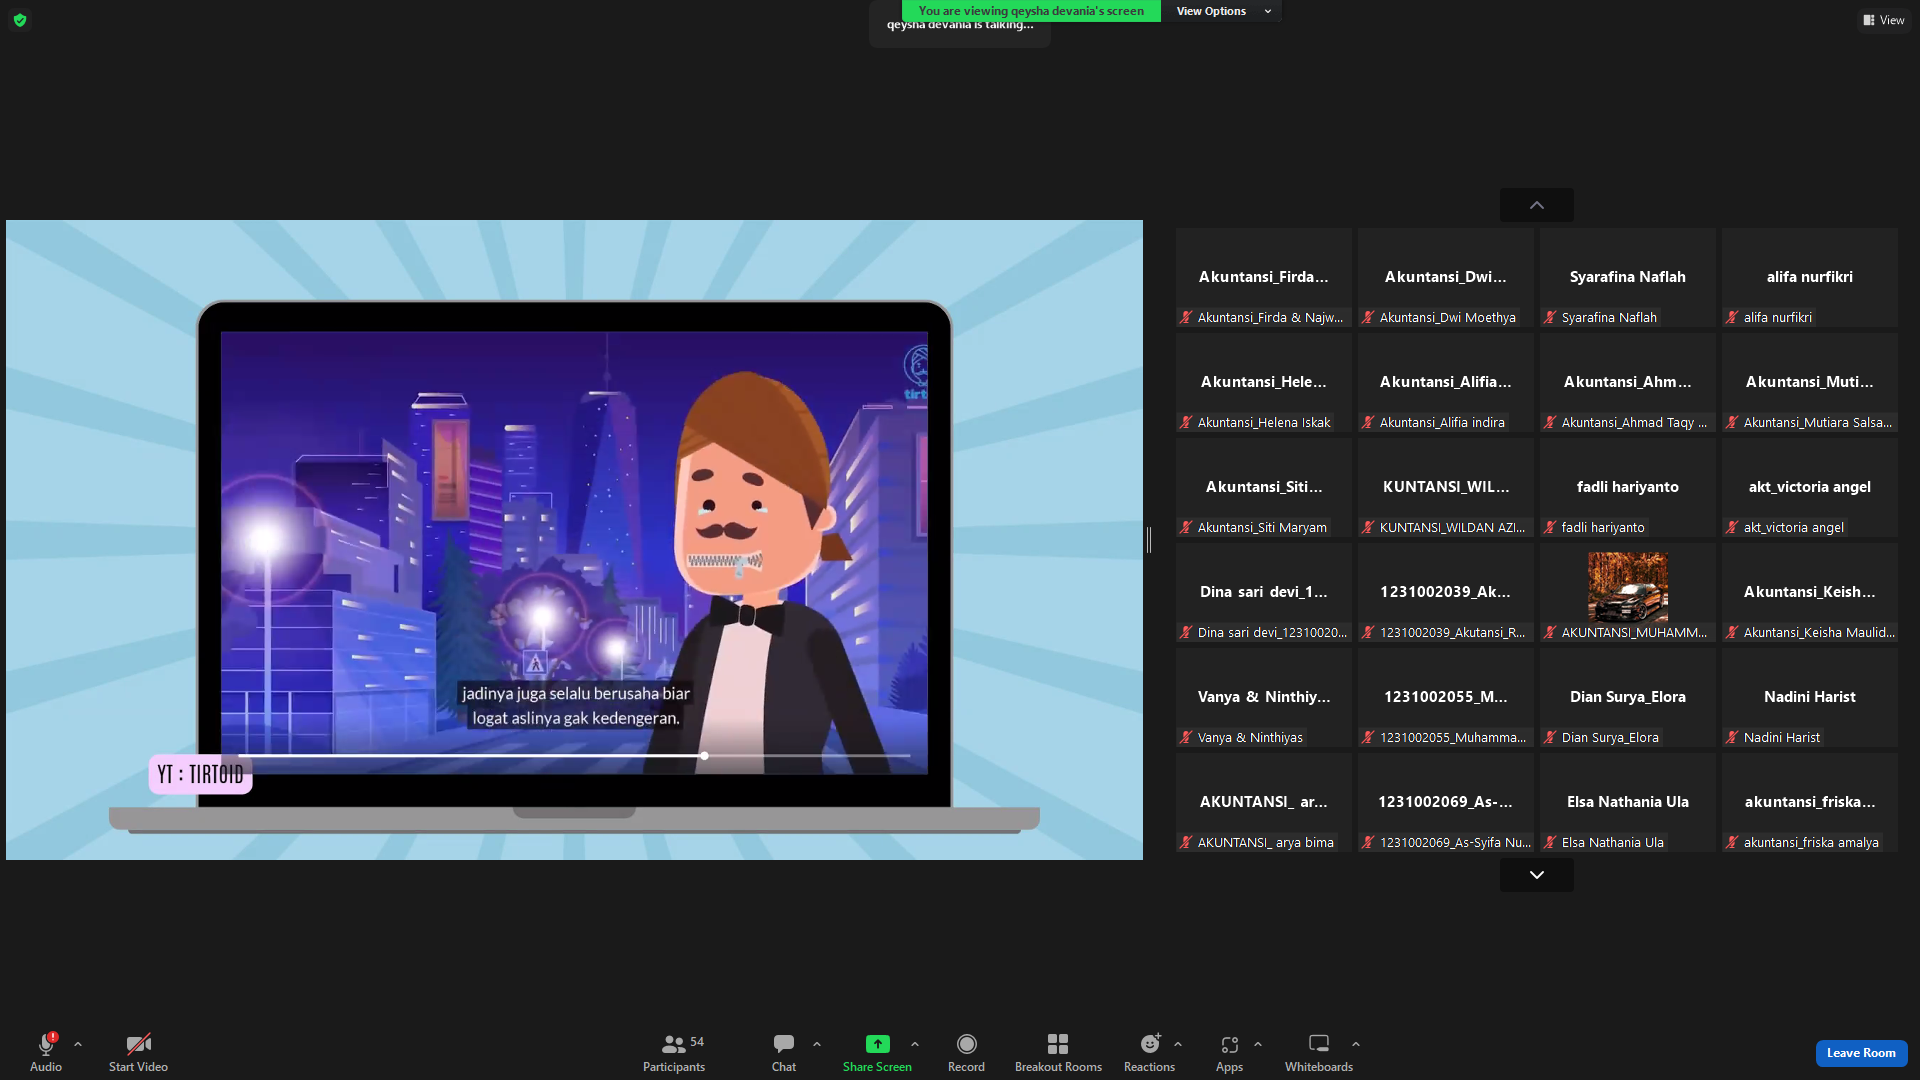
Task: Expand the Reactions options arrow
Action: click(x=1178, y=1044)
